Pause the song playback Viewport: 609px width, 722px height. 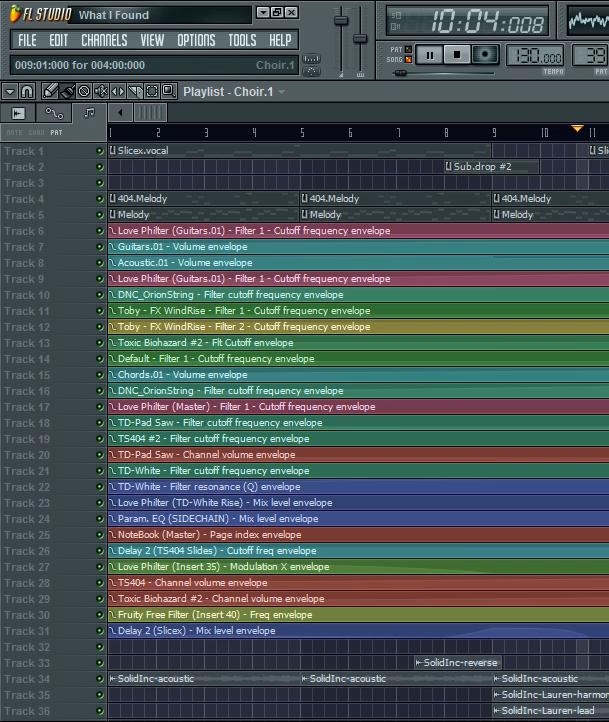[x=429, y=55]
